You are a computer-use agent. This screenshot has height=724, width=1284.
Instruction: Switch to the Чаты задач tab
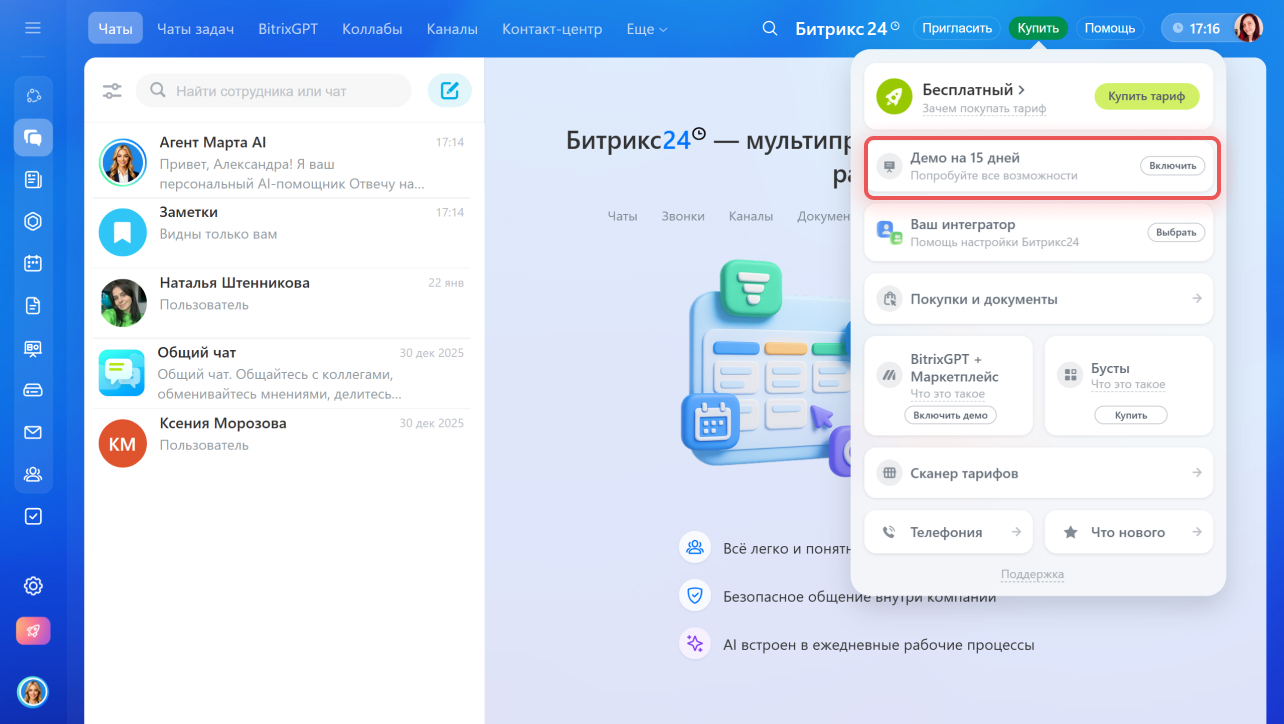[195, 29]
